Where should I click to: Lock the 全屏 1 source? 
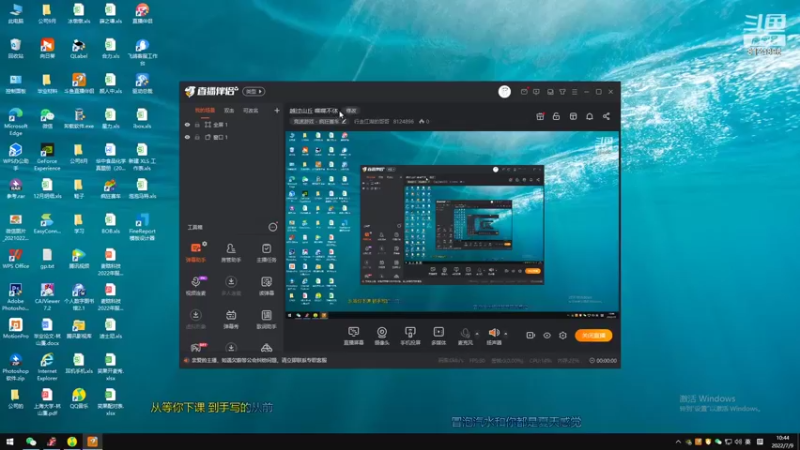tap(197, 124)
